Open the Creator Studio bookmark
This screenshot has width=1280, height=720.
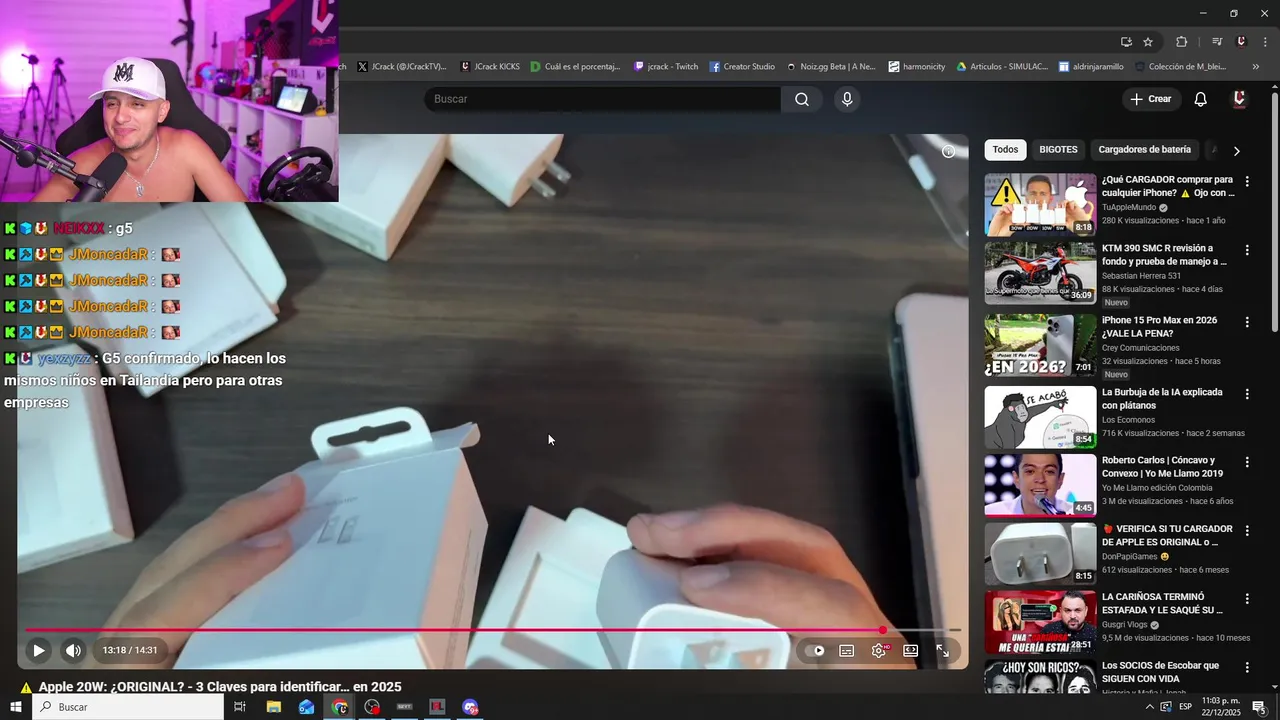tap(742, 67)
